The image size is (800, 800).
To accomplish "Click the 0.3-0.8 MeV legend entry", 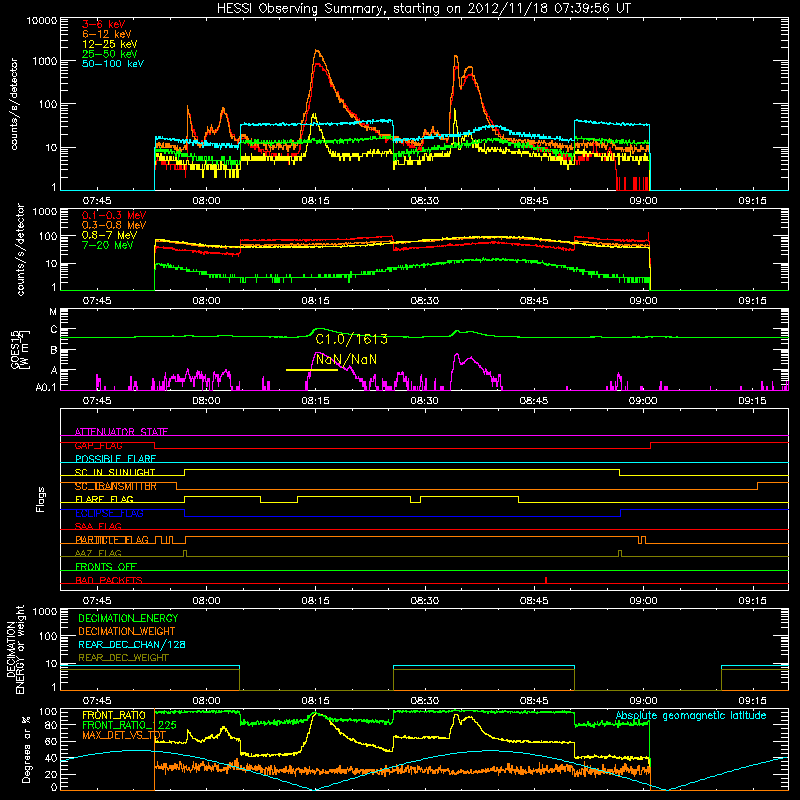I will pos(114,225).
